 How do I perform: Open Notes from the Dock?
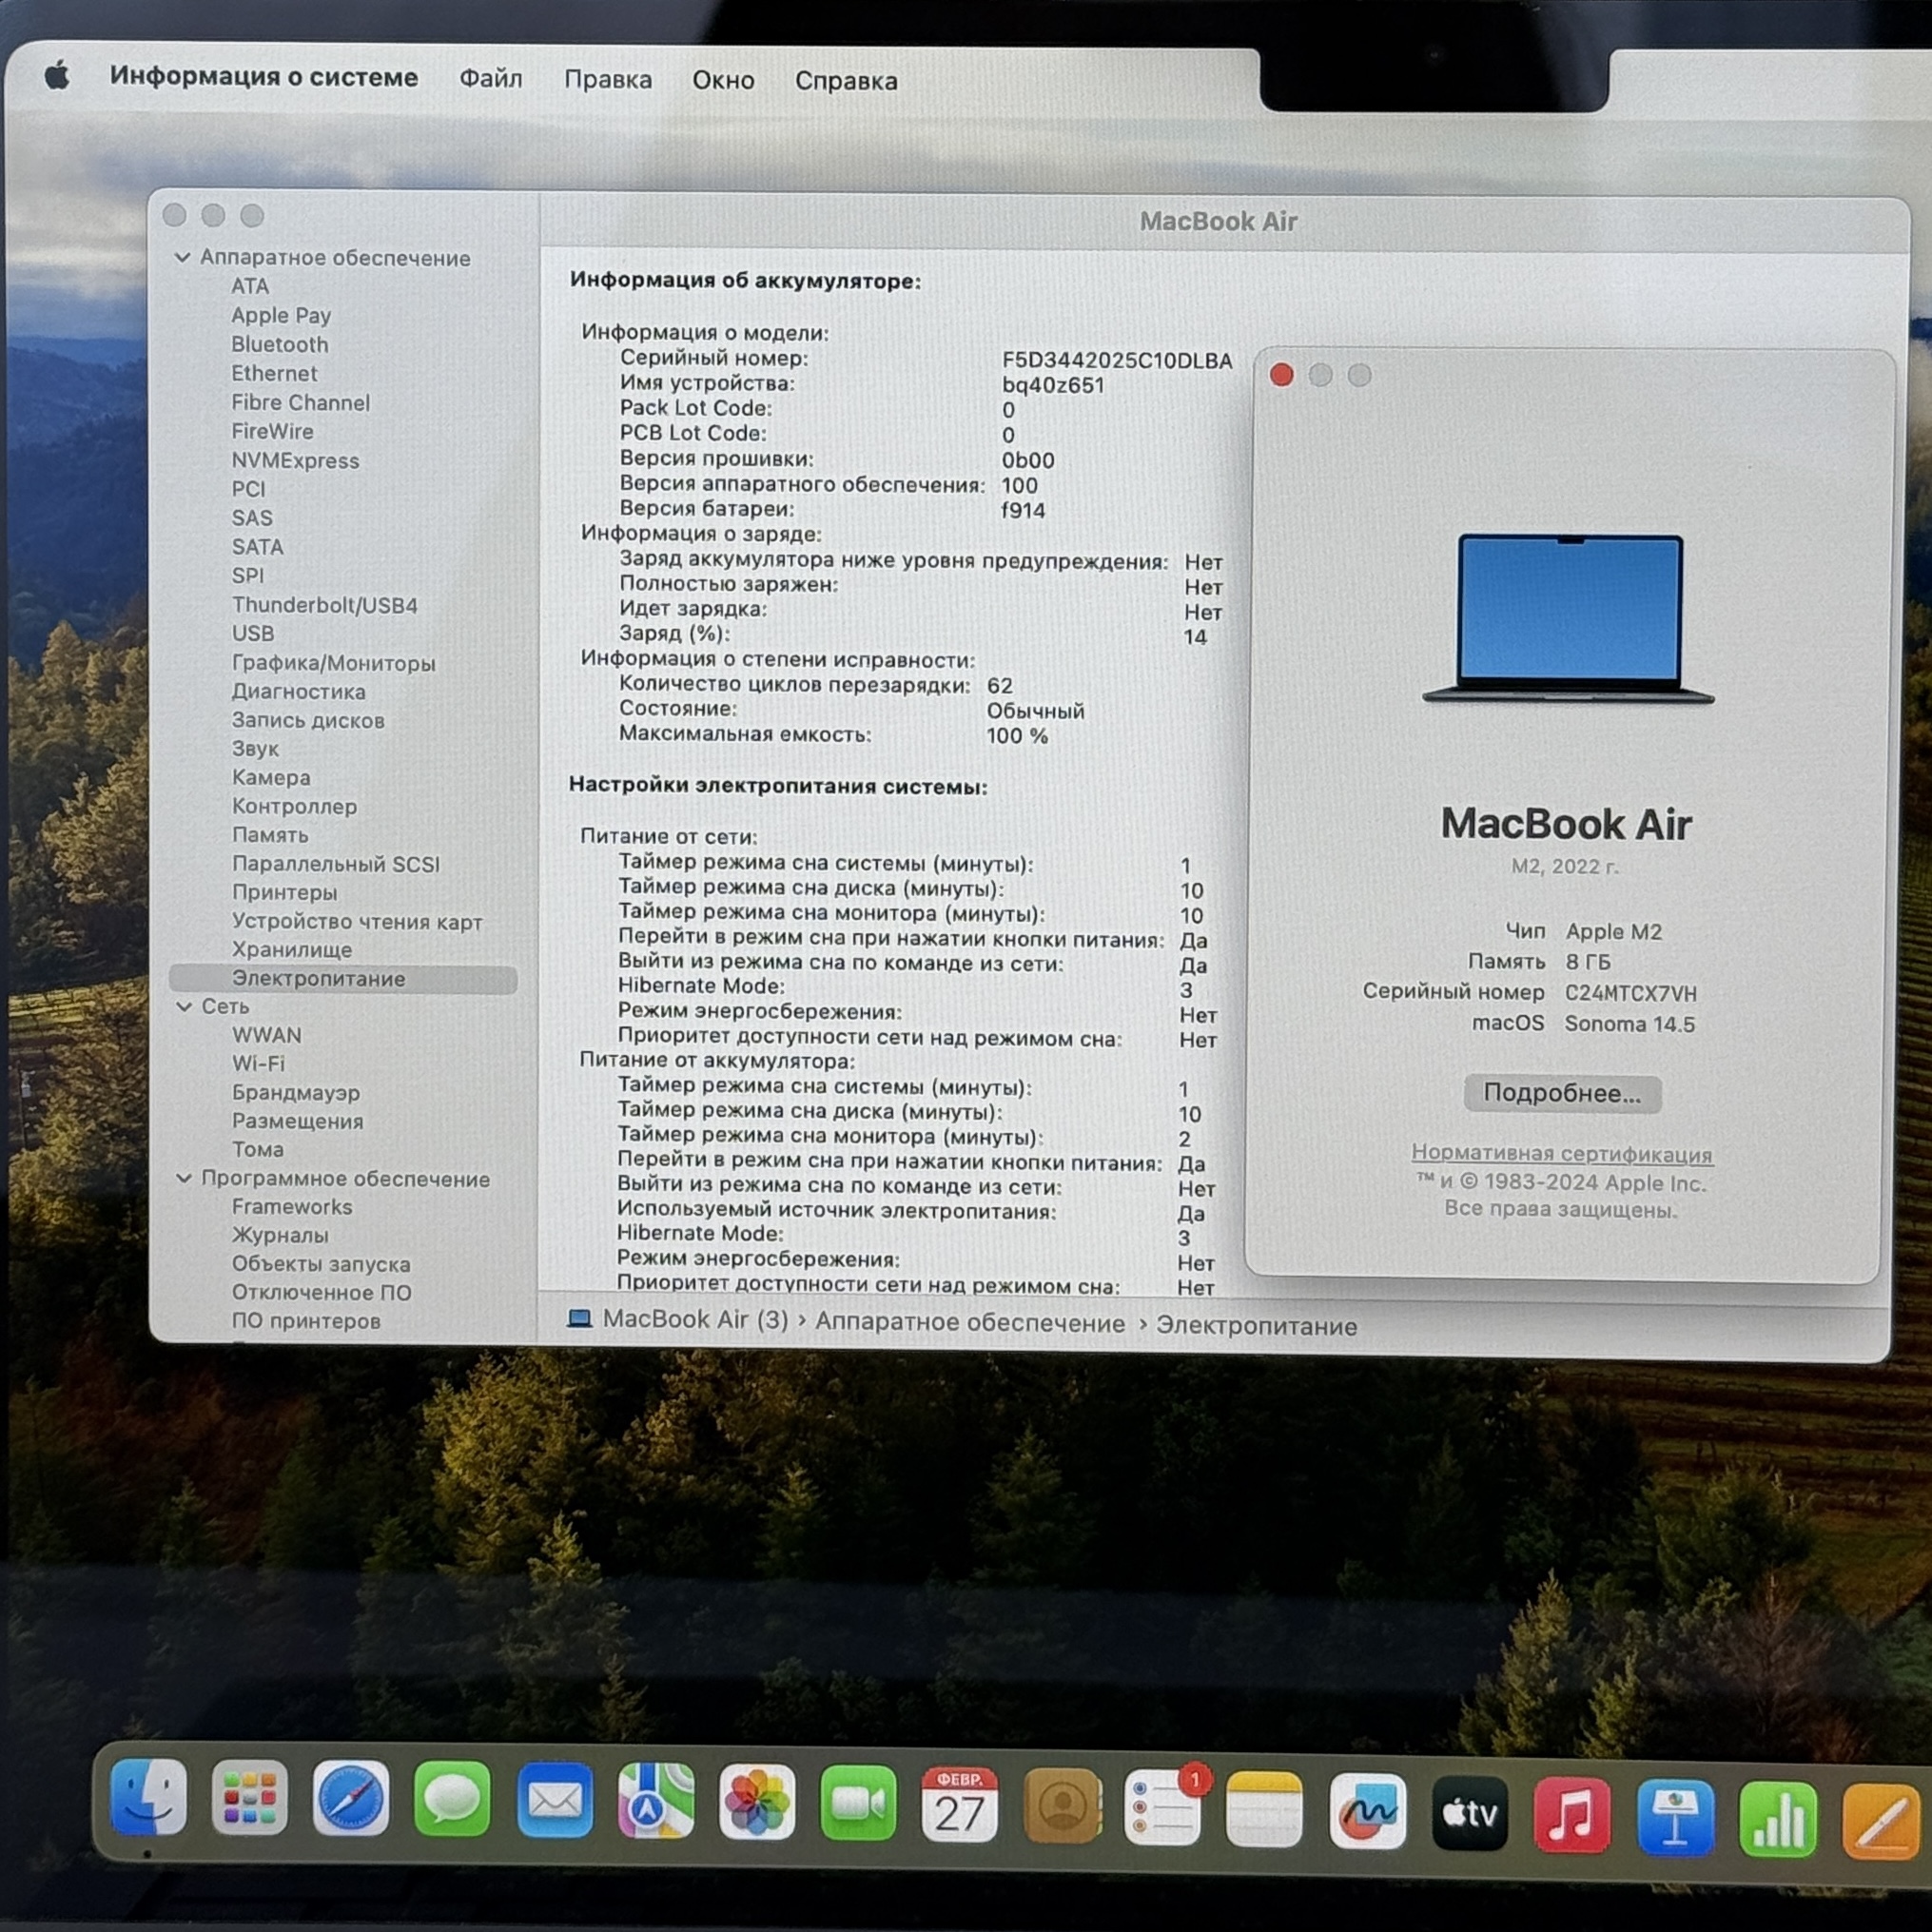[1264, 1809]
